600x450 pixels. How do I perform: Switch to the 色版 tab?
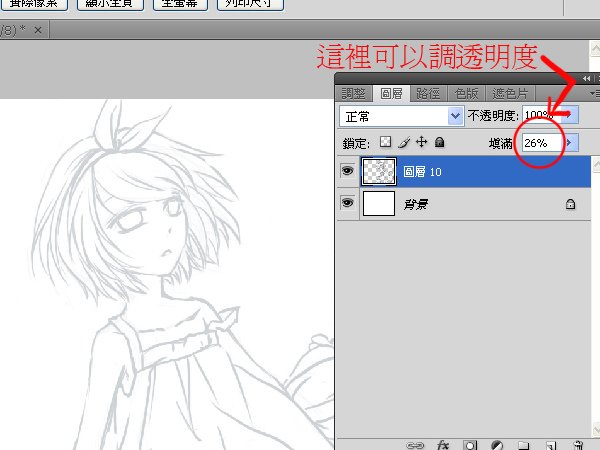466,93
